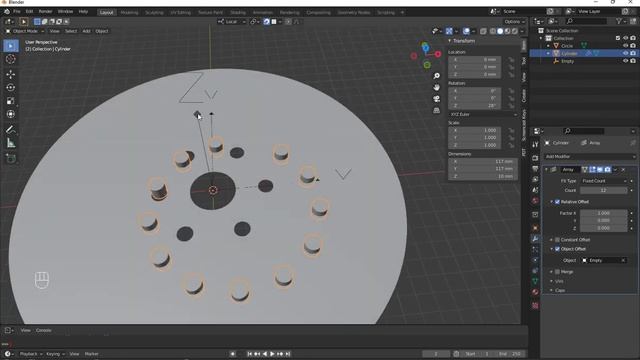Toggle X-ray display button
Image resolution: width=640 pixels, height=360 pixels.
483,31
